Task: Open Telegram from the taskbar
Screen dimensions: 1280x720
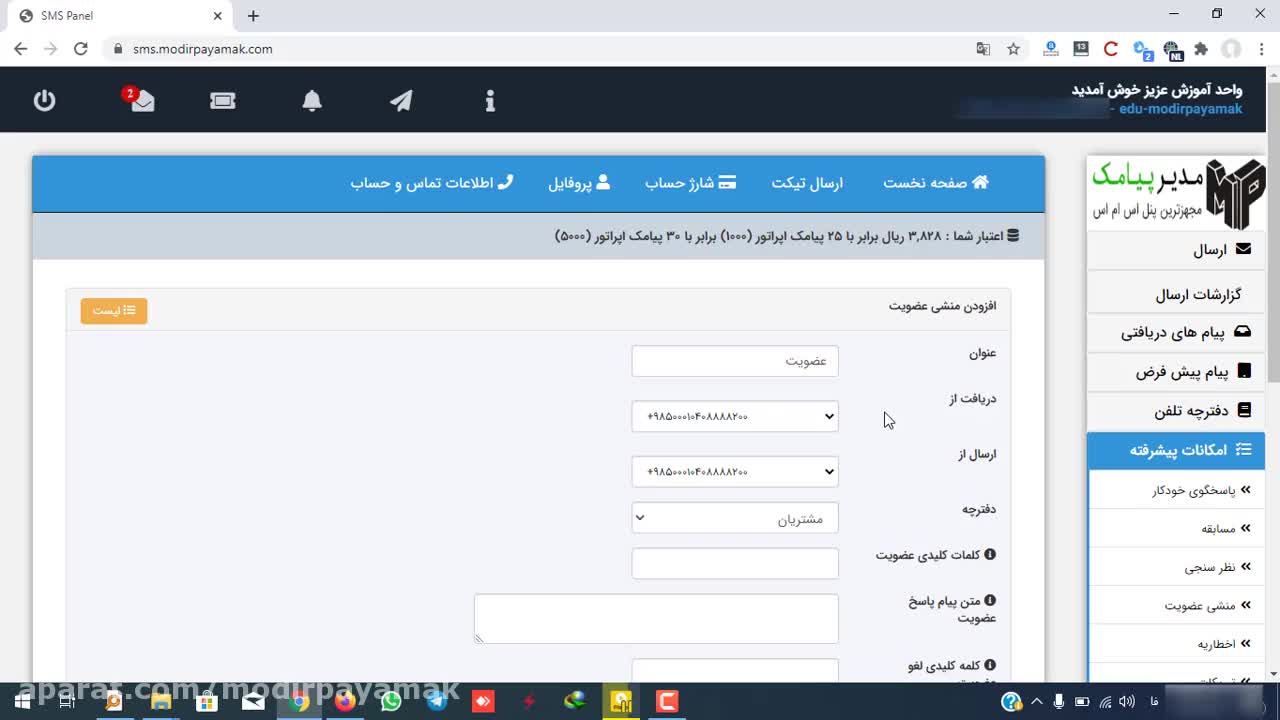Action: [437, 701]
